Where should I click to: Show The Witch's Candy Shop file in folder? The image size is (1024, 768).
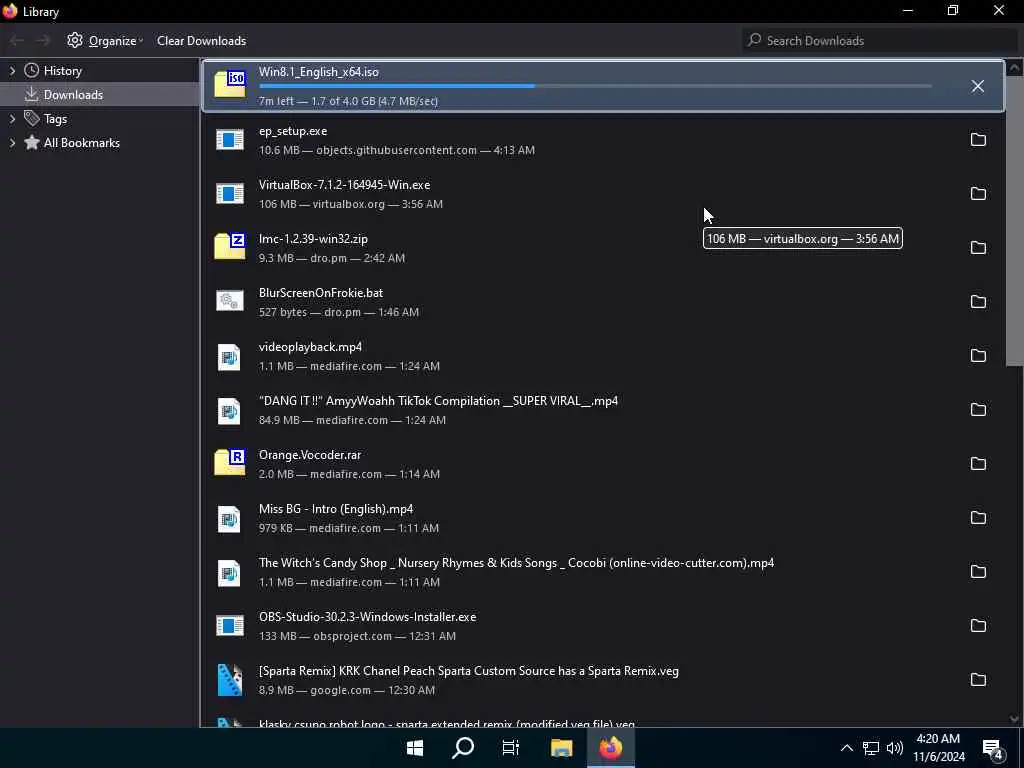978,572
